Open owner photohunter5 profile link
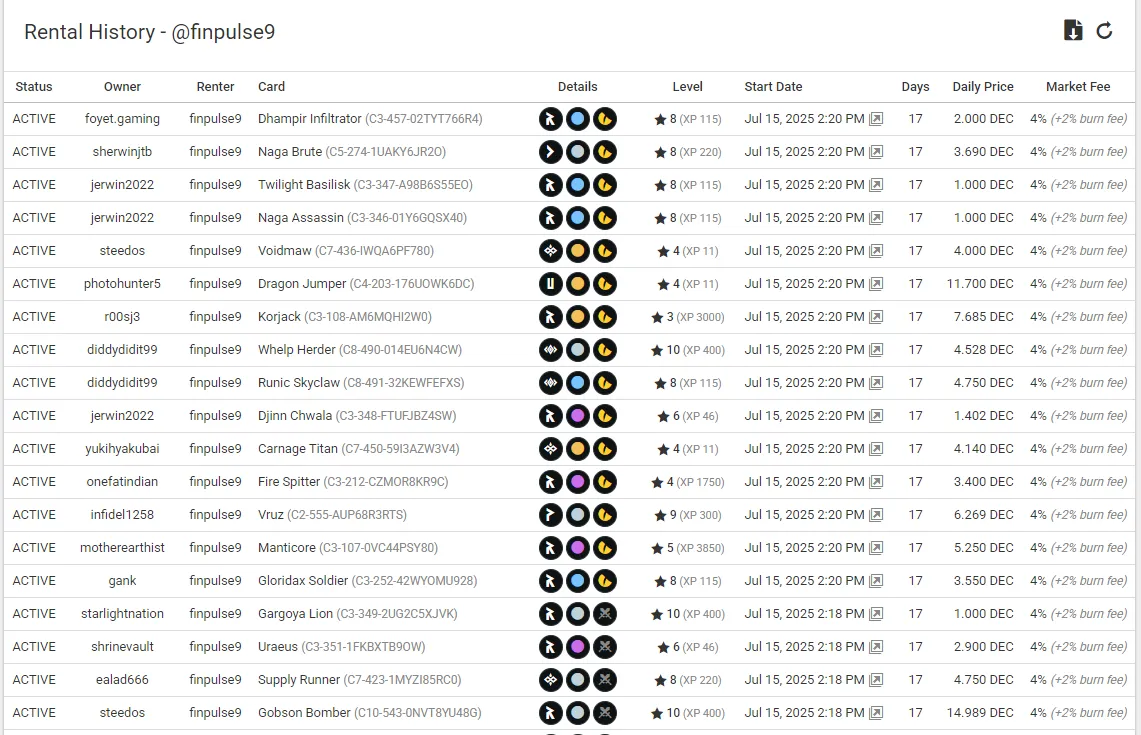The height and width of the screenshot is (735, 1141). click(122, 284)
